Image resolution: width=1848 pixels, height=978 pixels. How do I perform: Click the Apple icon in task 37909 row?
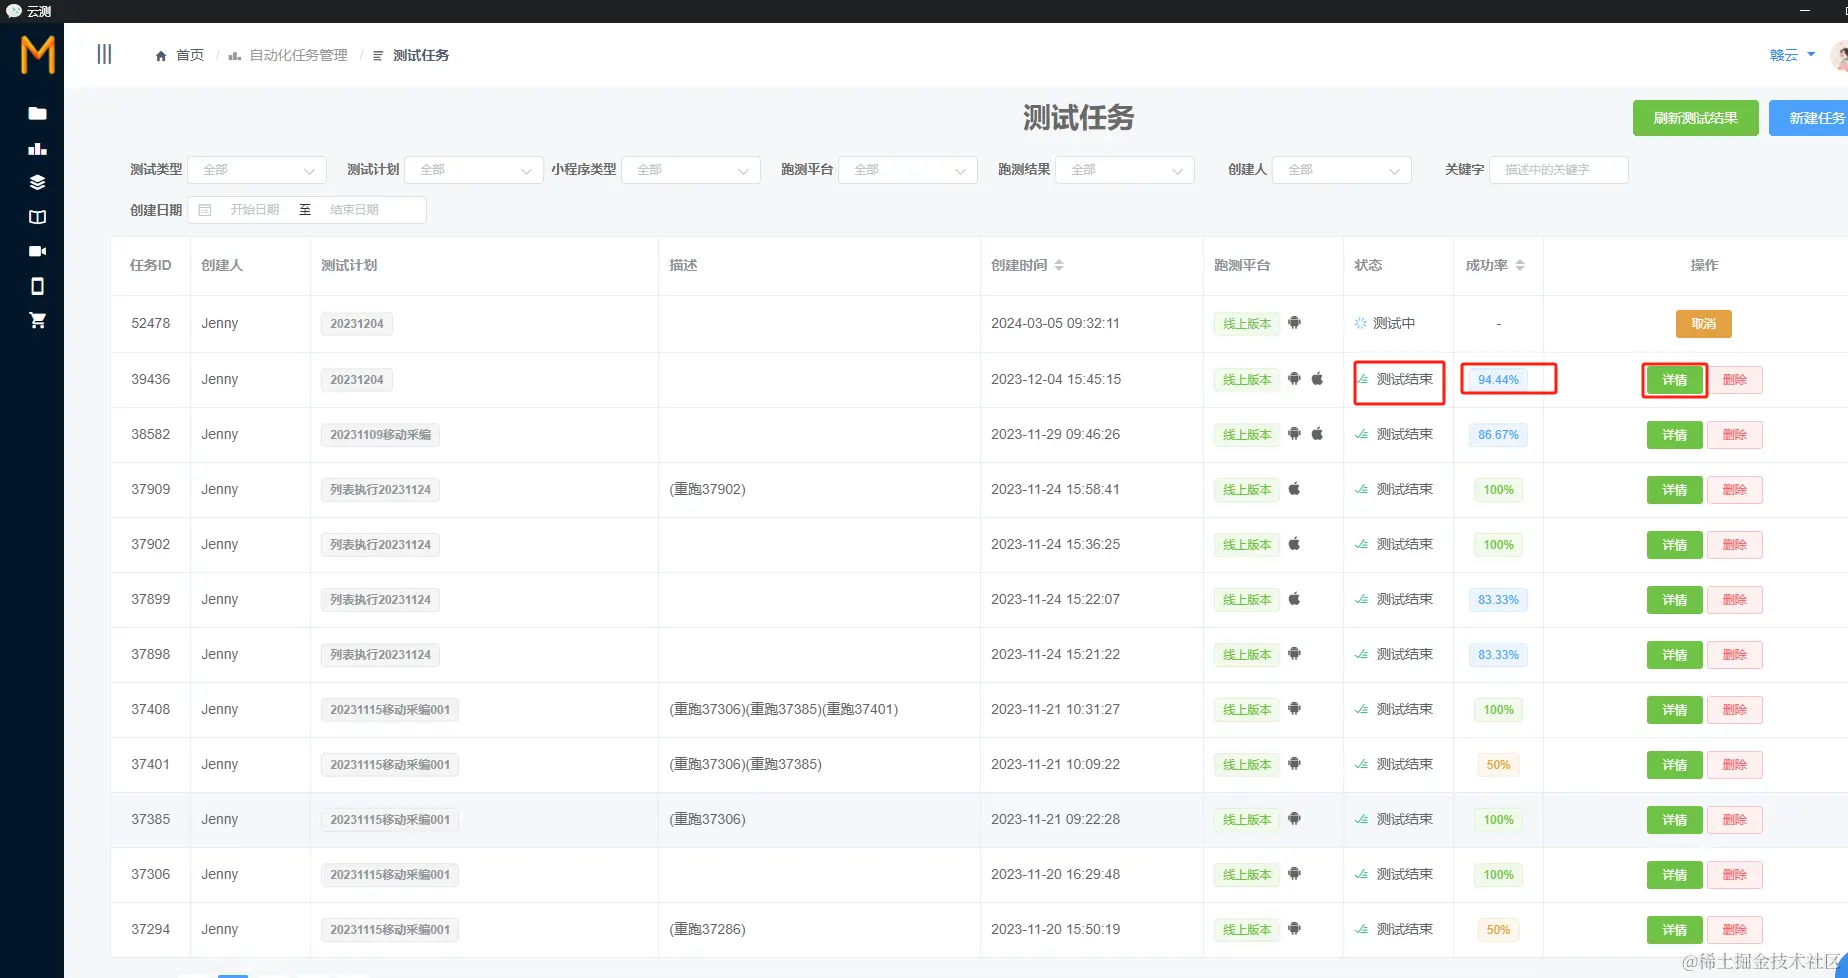point(1294,488)
